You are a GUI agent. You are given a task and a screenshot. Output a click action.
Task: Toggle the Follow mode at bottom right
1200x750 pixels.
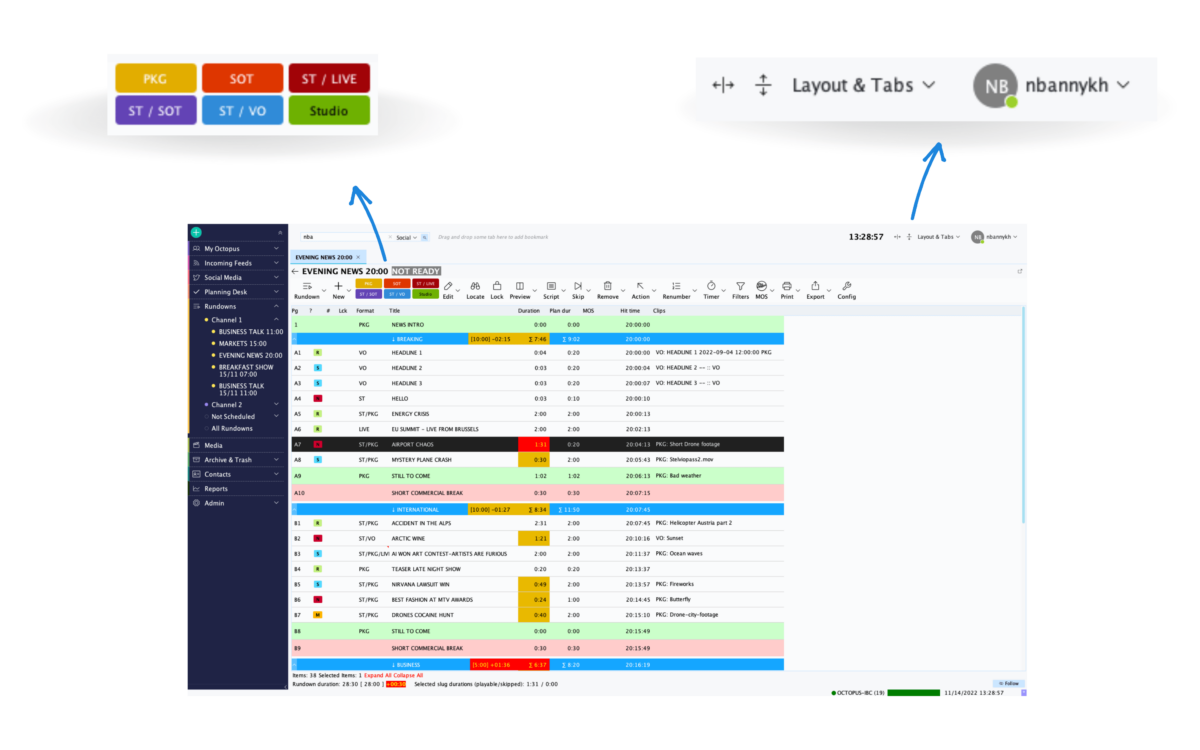point(1009,683)
